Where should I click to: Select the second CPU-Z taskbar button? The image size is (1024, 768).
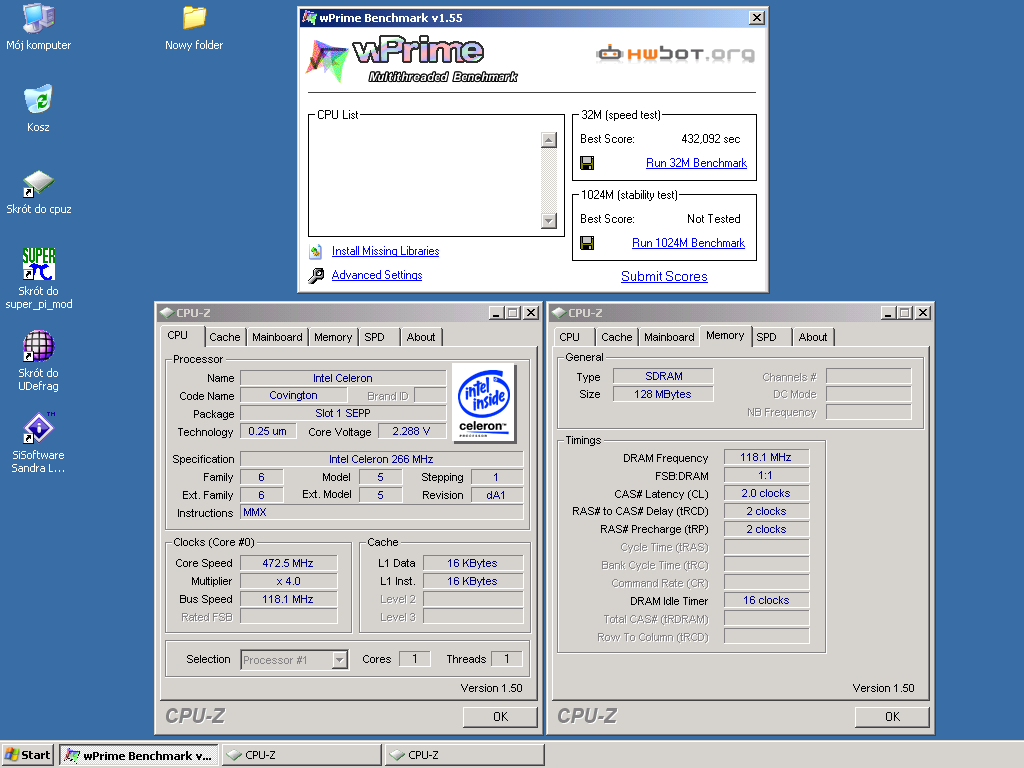464,755
